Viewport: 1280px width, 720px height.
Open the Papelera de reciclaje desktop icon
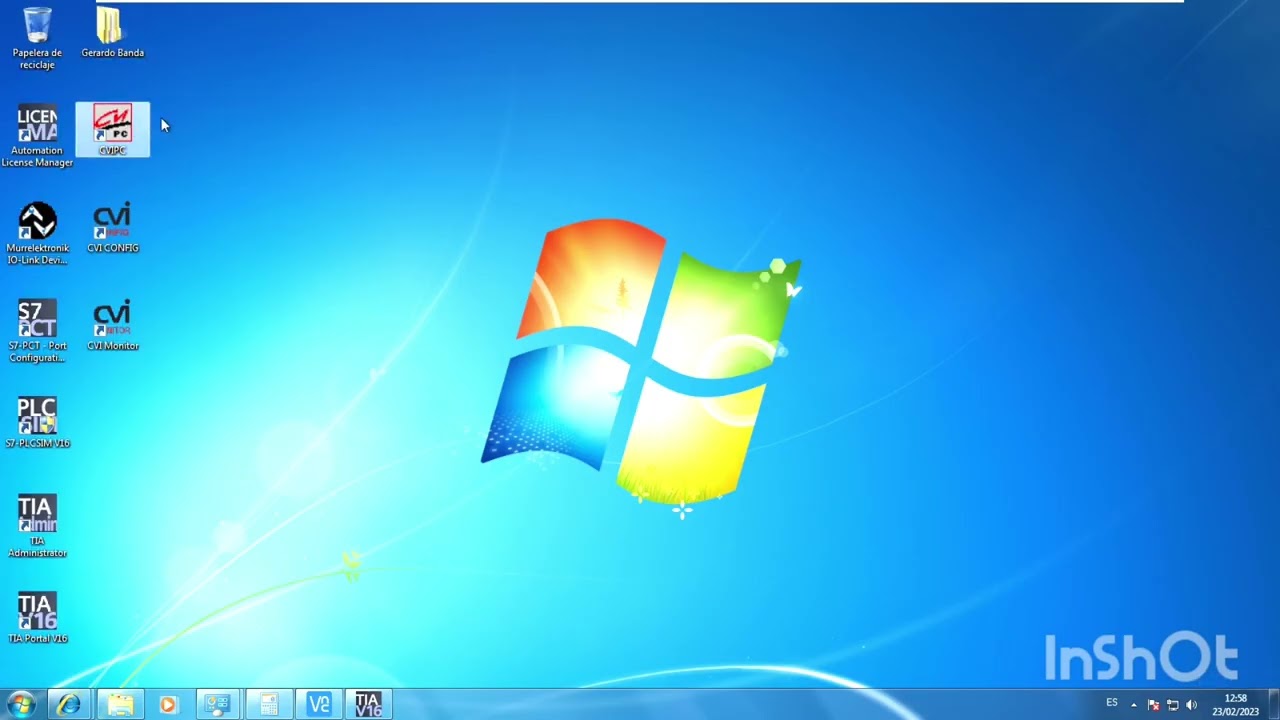37,38
